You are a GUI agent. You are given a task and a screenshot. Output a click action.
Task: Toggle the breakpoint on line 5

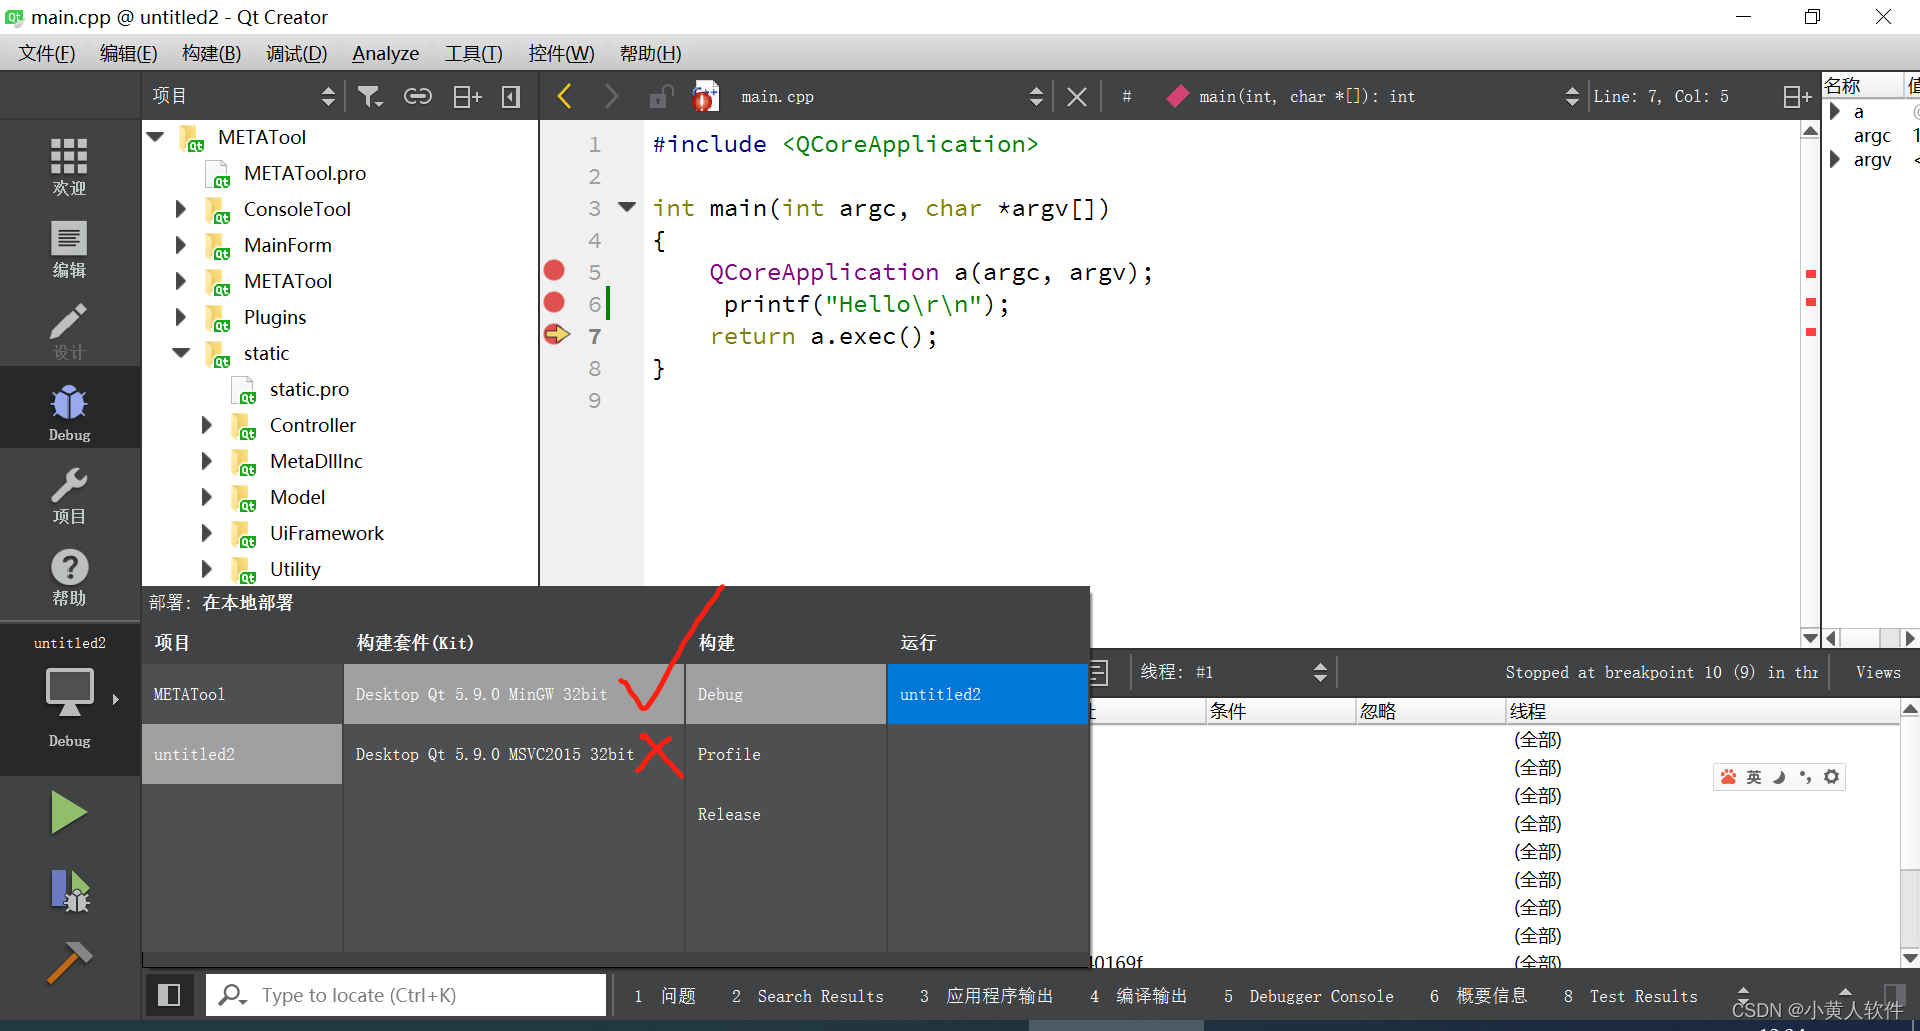[554, 270]
